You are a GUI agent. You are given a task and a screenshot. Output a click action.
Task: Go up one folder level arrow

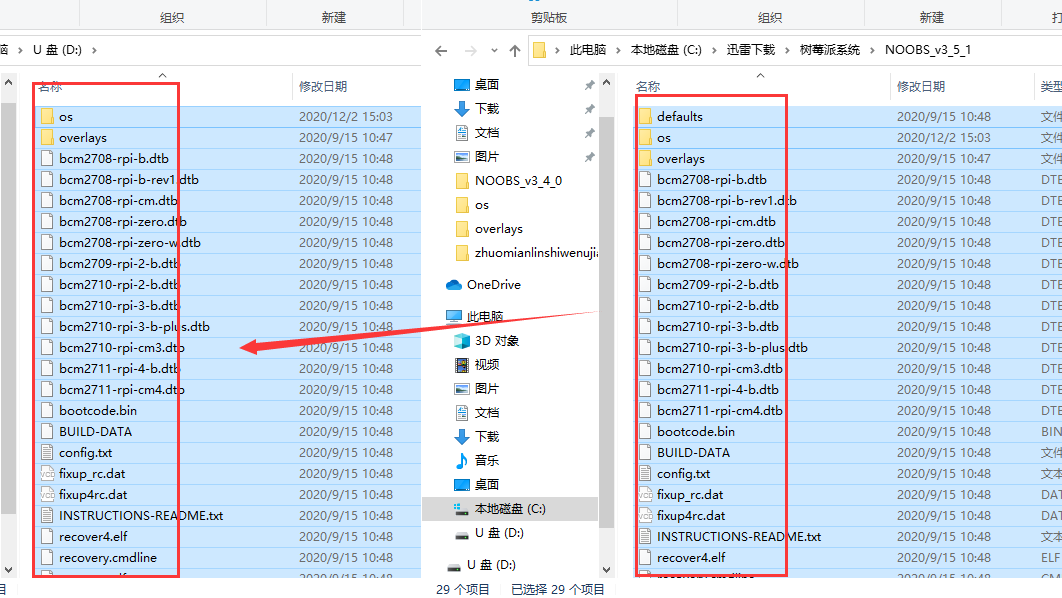tap(515, 51)
